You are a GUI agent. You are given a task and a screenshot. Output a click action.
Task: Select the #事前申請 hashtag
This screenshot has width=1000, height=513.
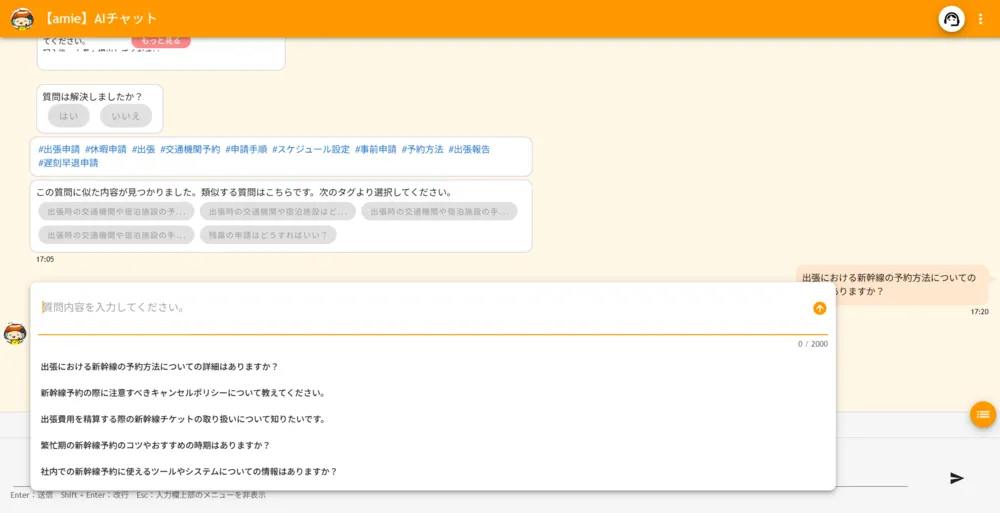click(x=376, y=149)
